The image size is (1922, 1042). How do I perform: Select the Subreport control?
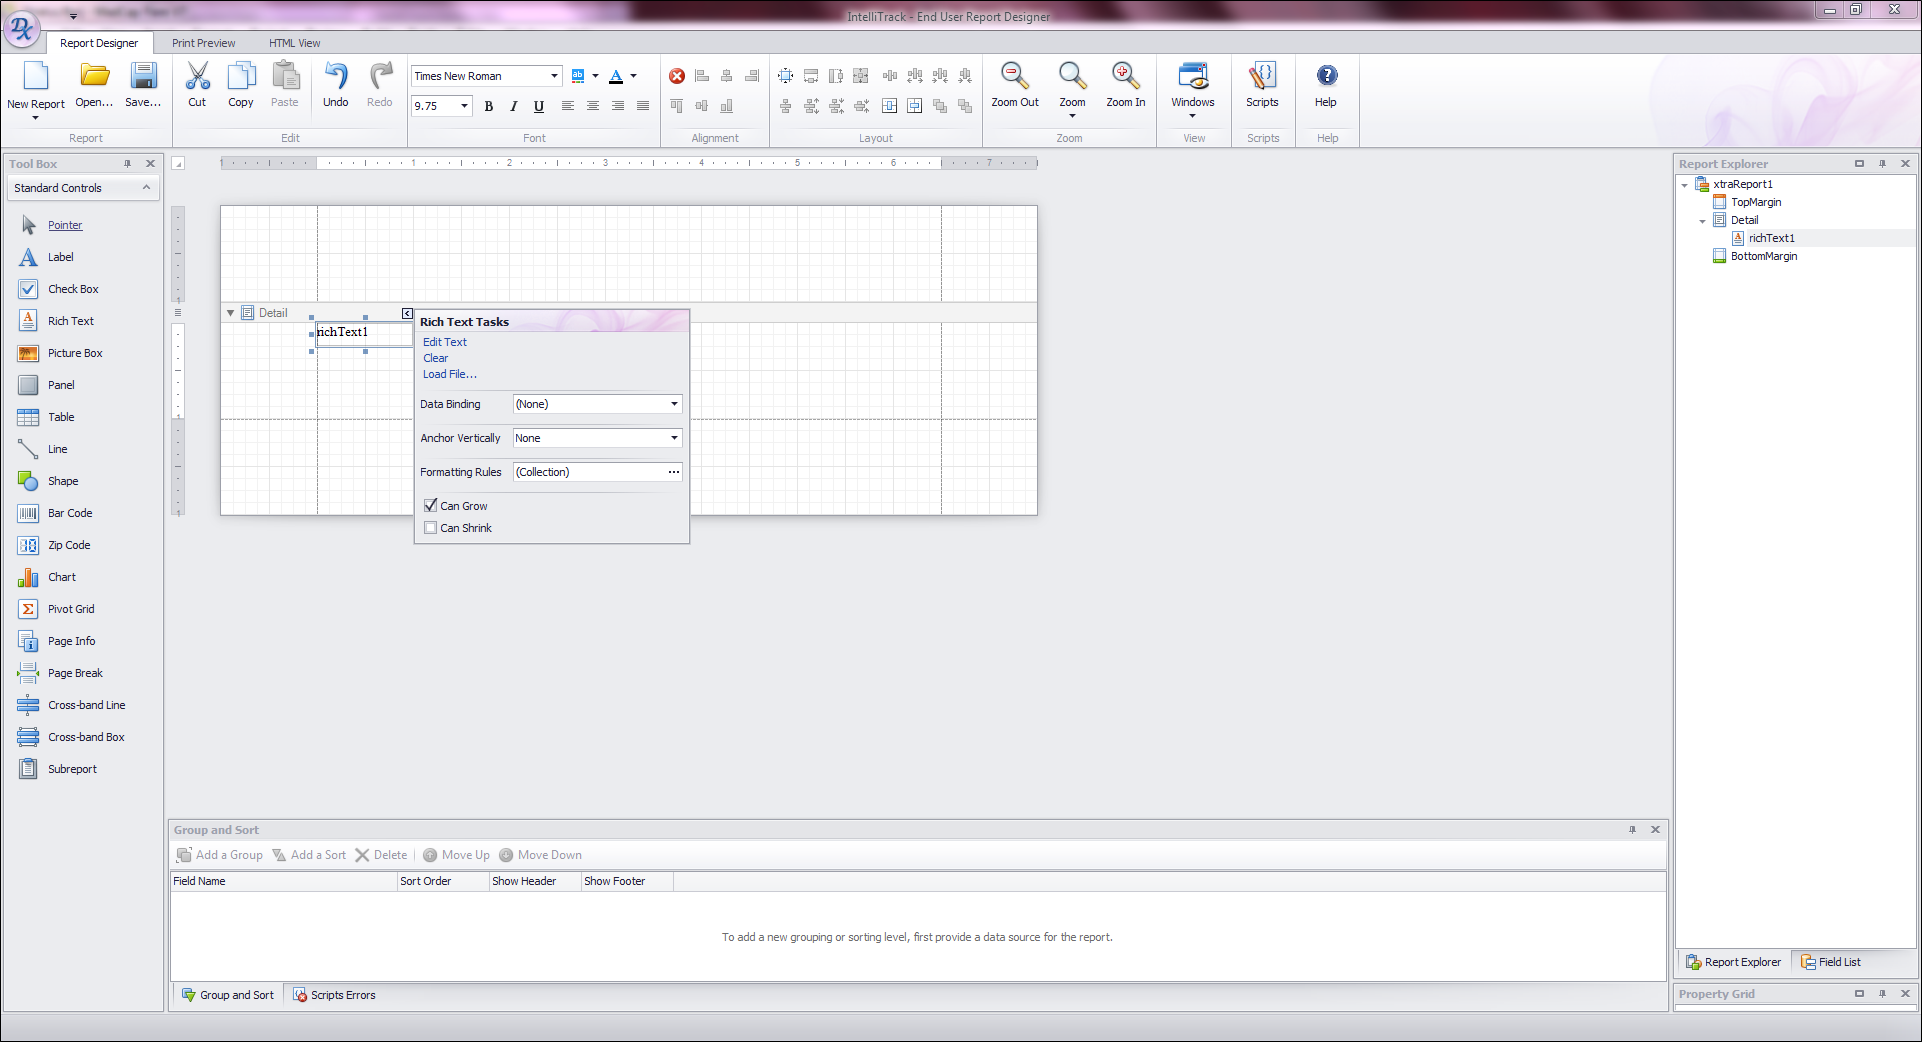coord(72,769)
